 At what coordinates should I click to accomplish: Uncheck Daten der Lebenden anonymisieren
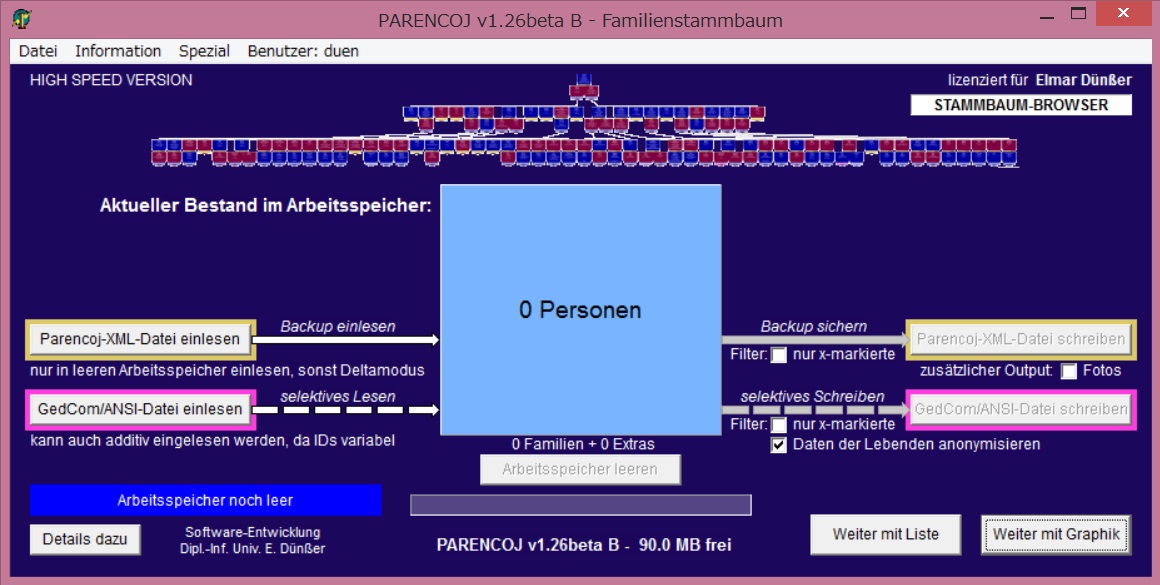[x=779, y=445]
